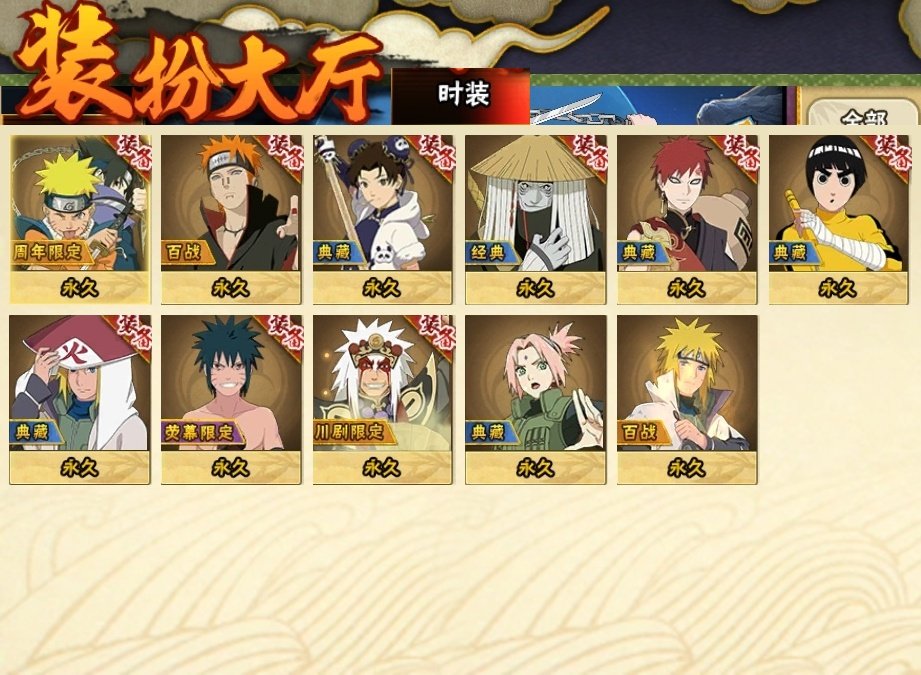Select the 周年限定 Naruto and Sasuke costume card
Screen dimensions: 921x675
point(80,219)
